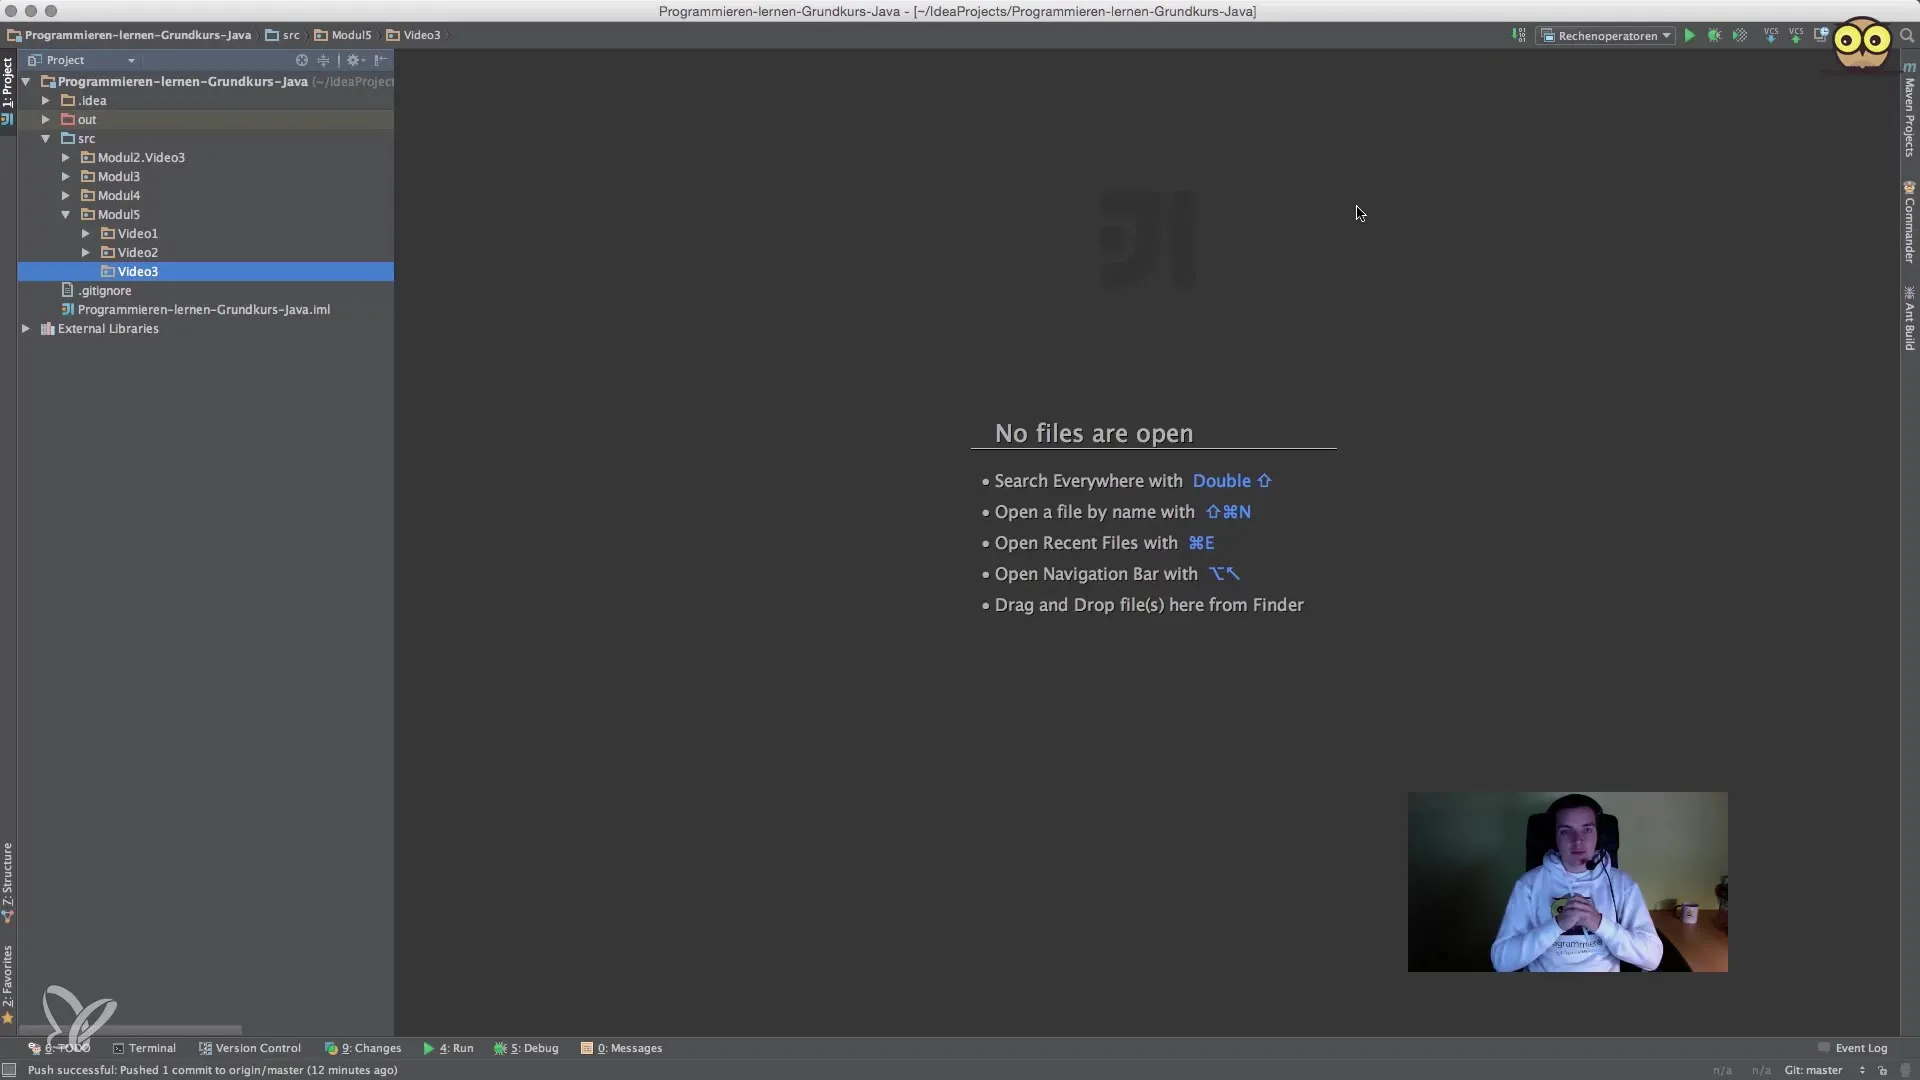Click the Project panel horizontal scrollbar
Screen dimensions: 1920x1080
point(130,1030)
